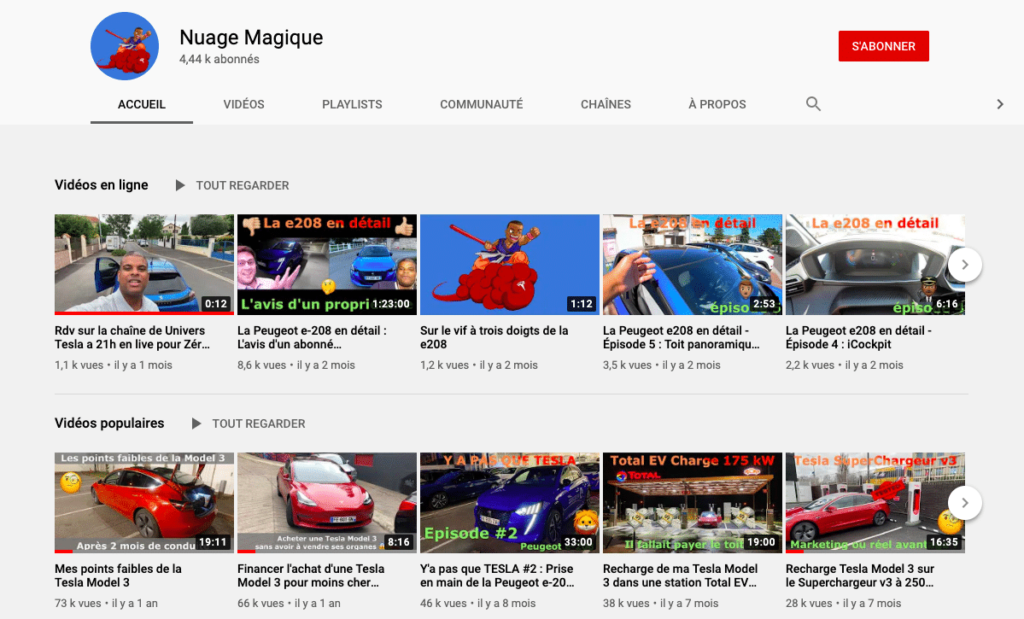Show next videos in Vidéos en ligne row

965,264
